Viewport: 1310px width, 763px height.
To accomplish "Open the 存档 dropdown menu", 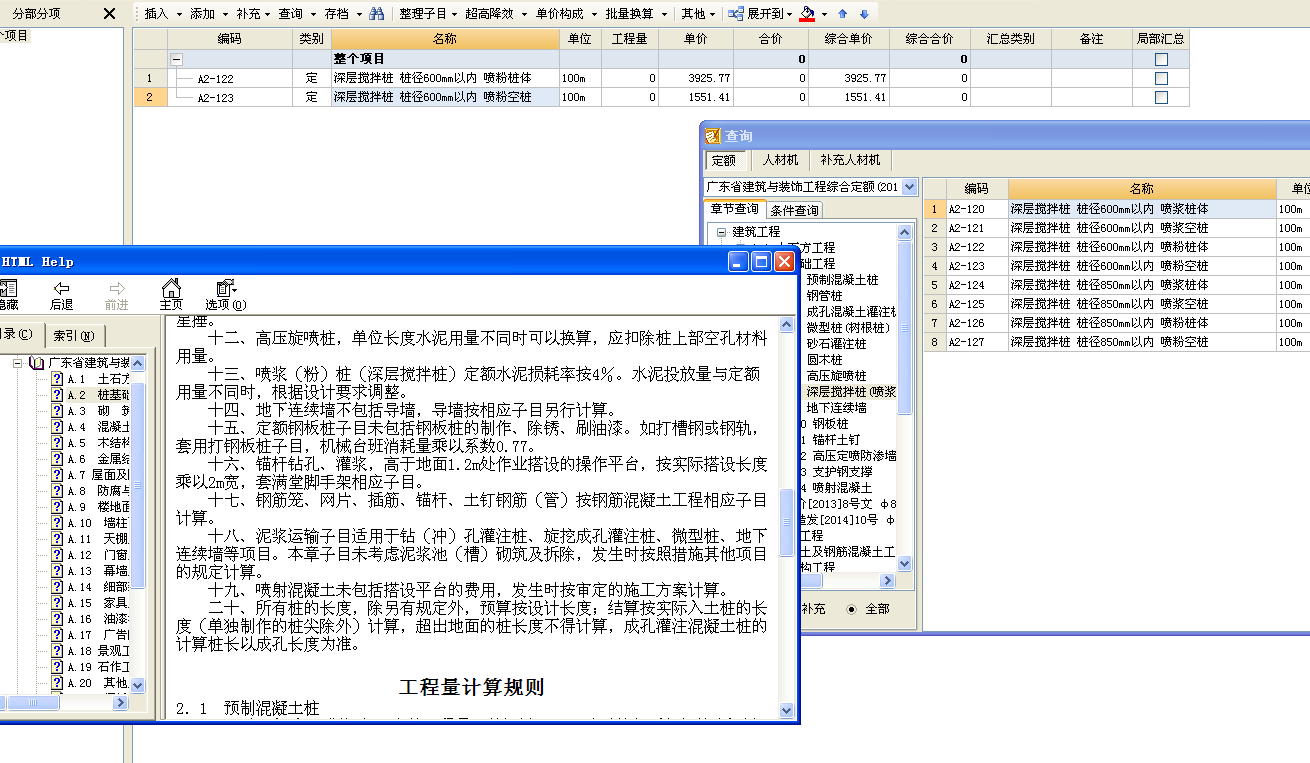I will click(342, 14).
